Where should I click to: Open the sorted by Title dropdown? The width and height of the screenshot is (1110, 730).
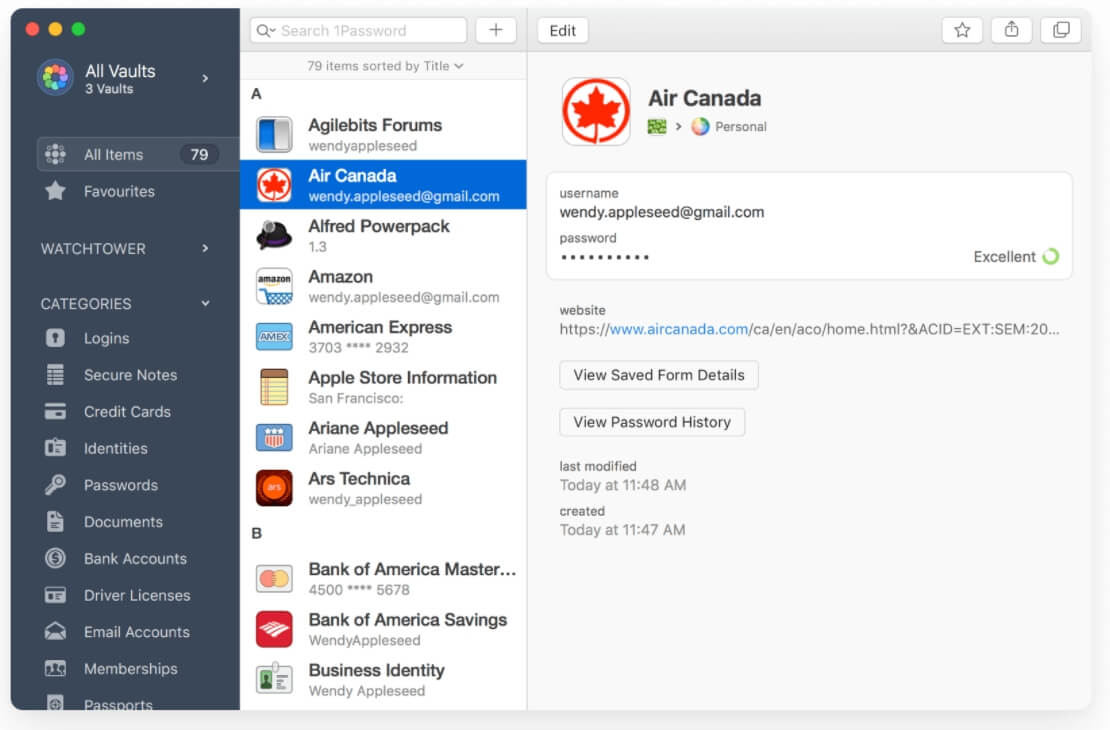tap(385, 66)
